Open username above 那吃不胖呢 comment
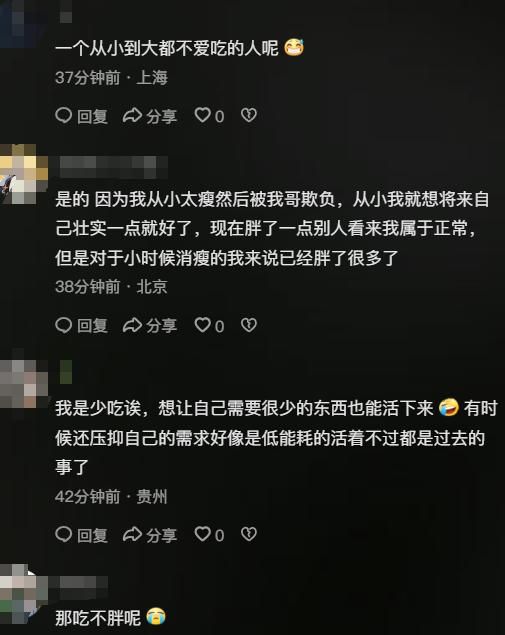Image resolution: width=505 pixels, height=635 pixels. point(83,587)
